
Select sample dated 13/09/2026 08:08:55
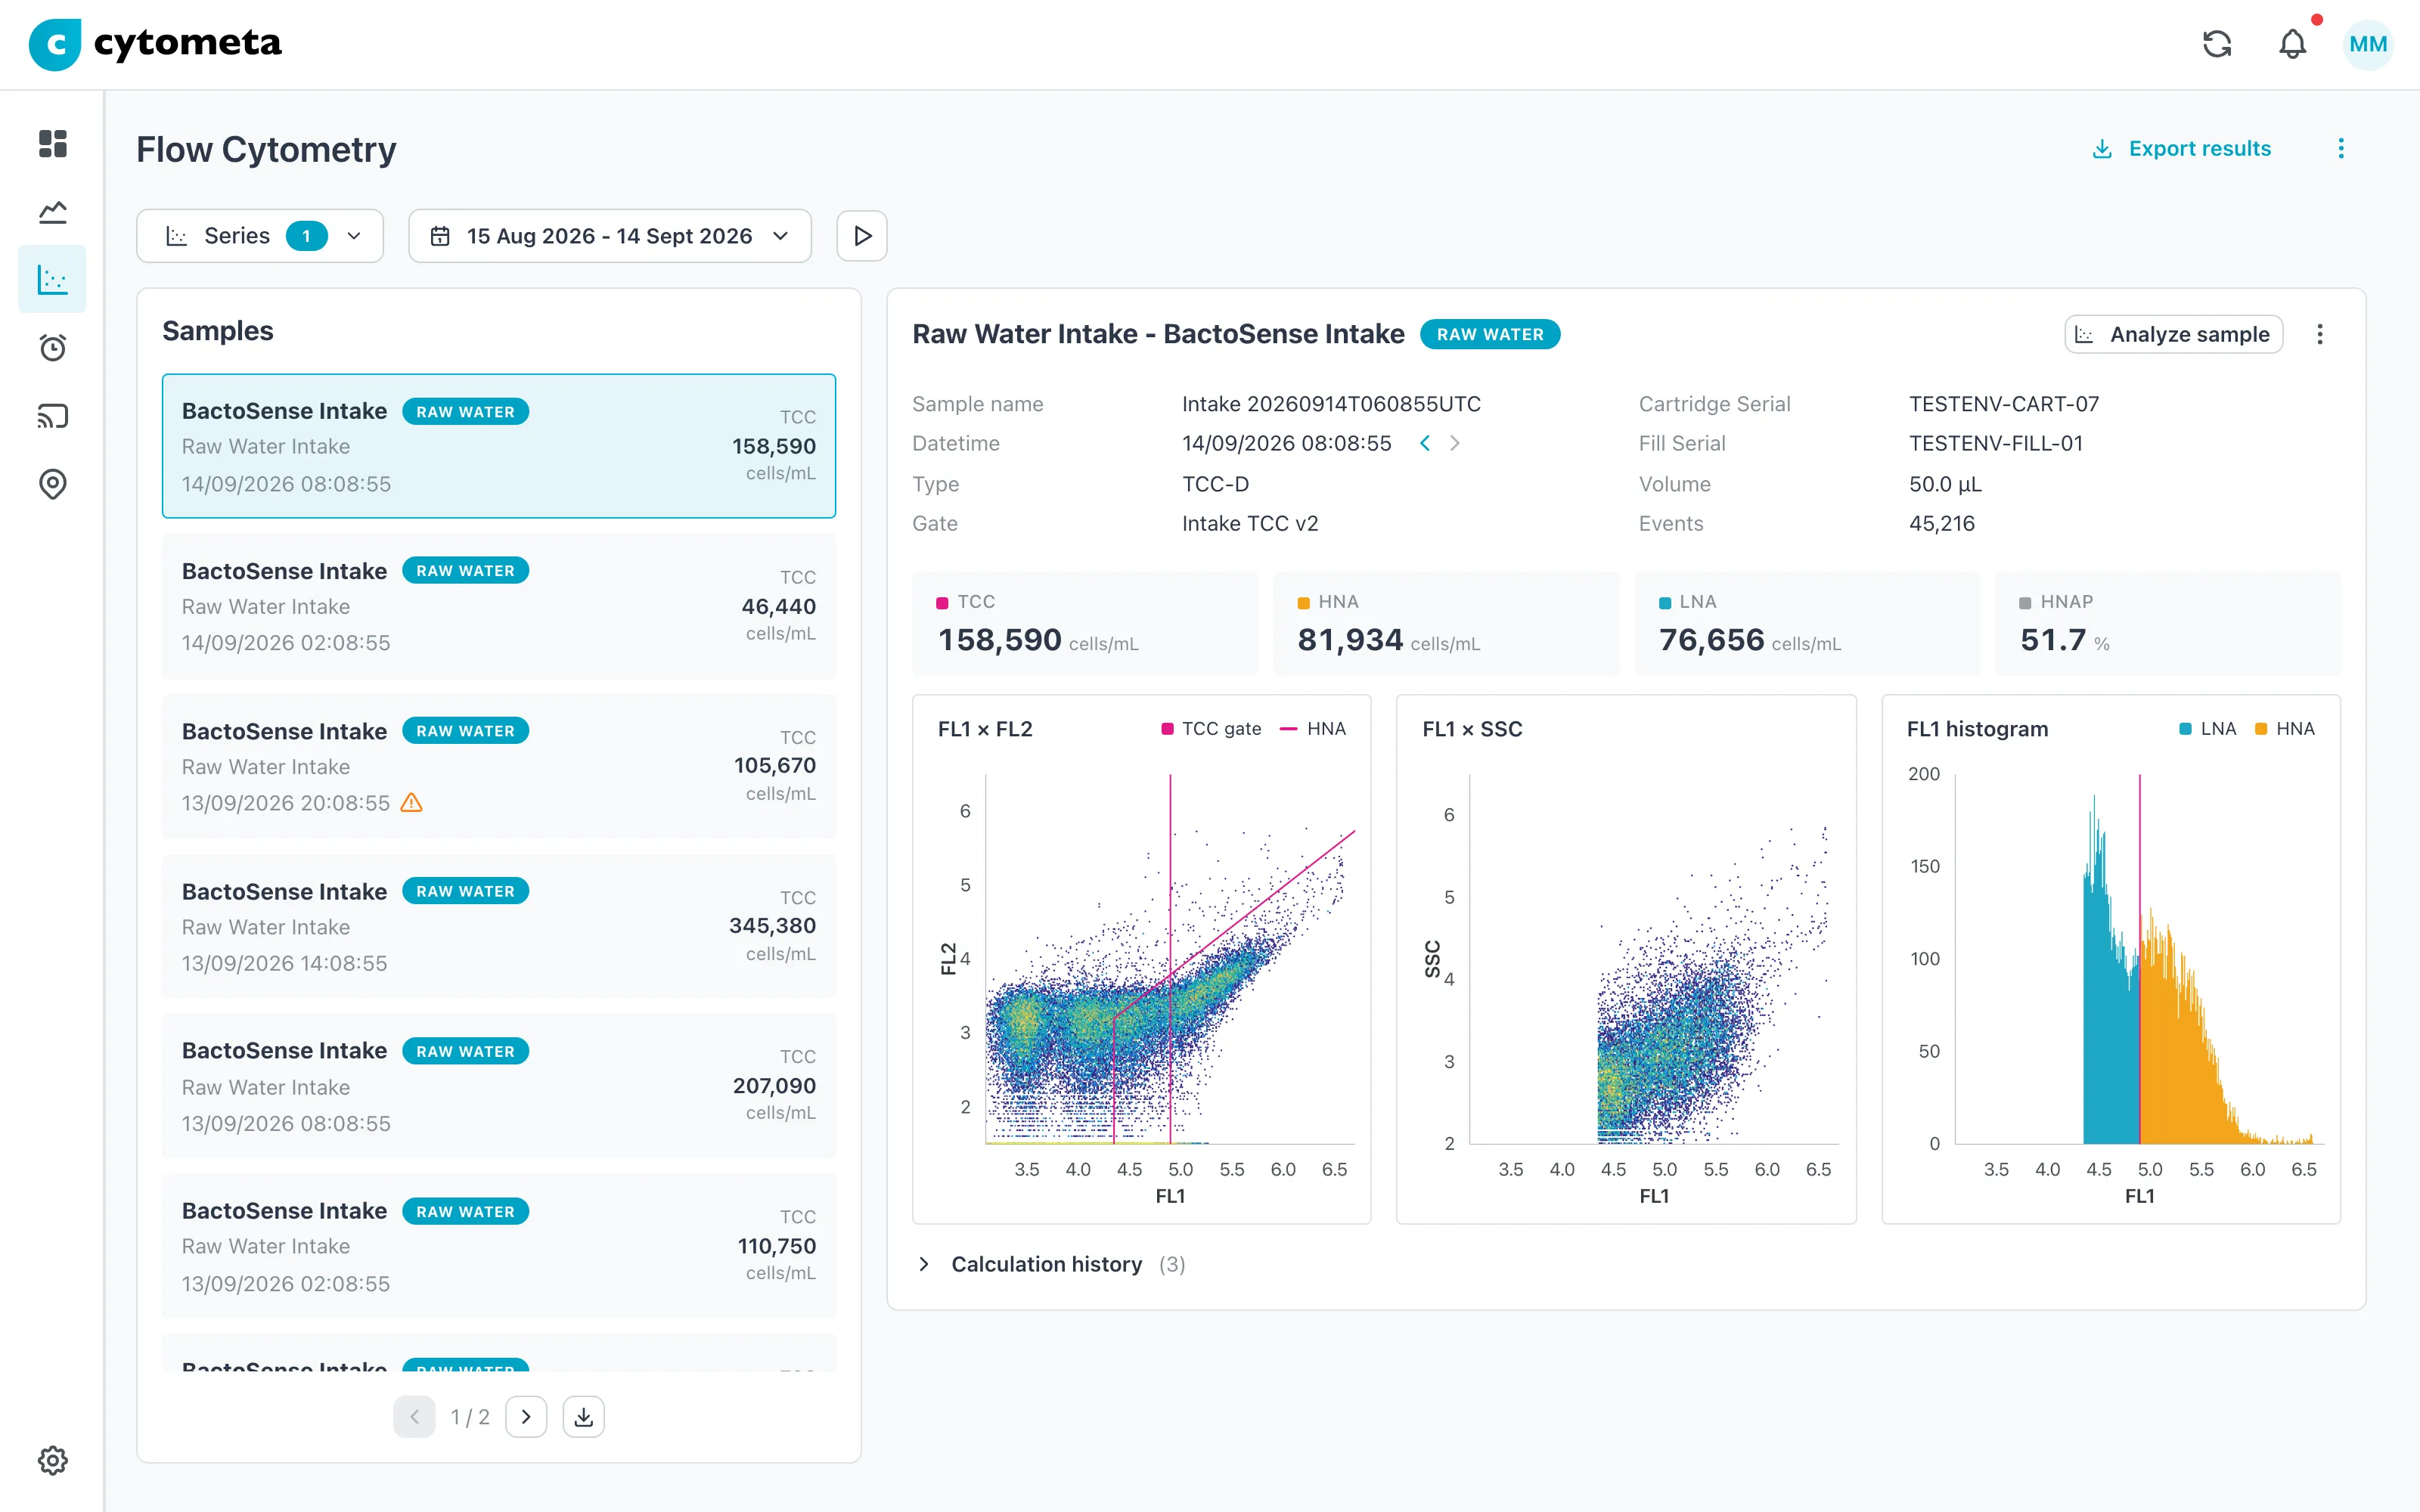[499, 1086]
